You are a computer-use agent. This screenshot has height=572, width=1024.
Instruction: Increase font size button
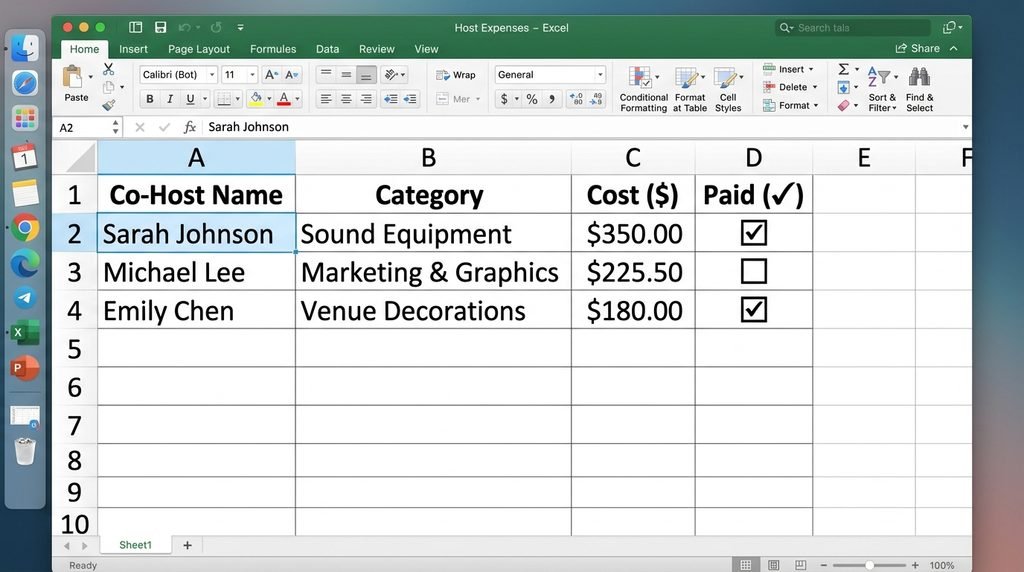pos(271,74)
